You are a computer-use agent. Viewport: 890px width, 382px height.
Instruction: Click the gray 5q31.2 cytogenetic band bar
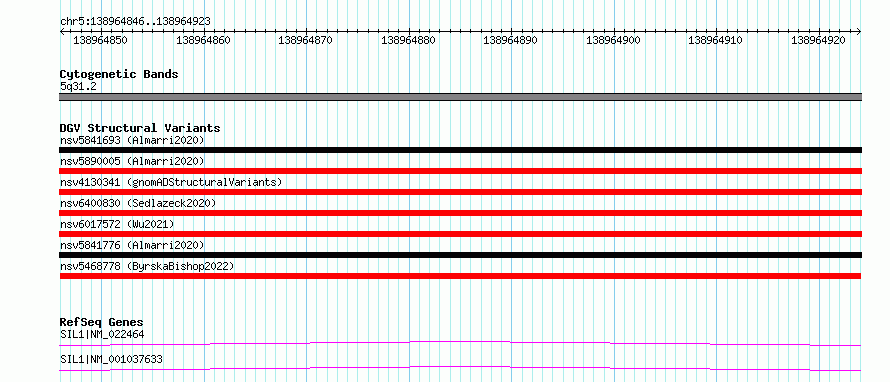point(460,97)
